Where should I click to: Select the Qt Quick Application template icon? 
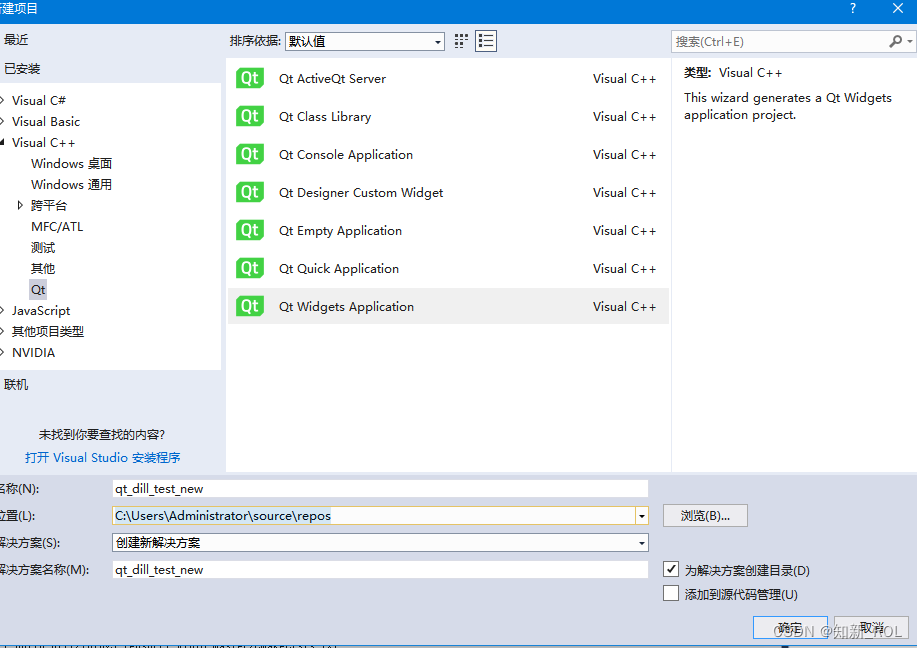click(249, 268)
